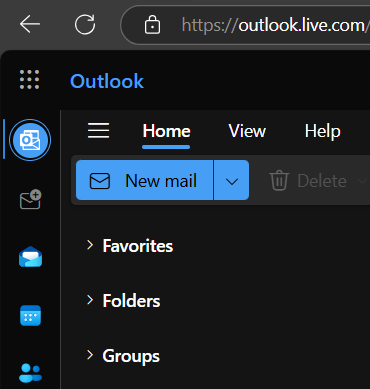The width and height of the screenshot is (370, 389).
Task: Select the Groups heading
Action: 131,356
